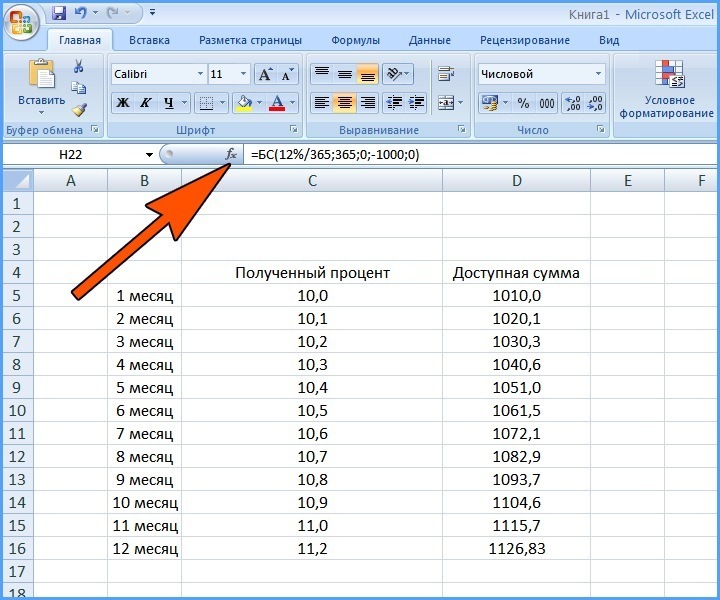
Task: Align cell text left
Action: [x=322, y=103]
